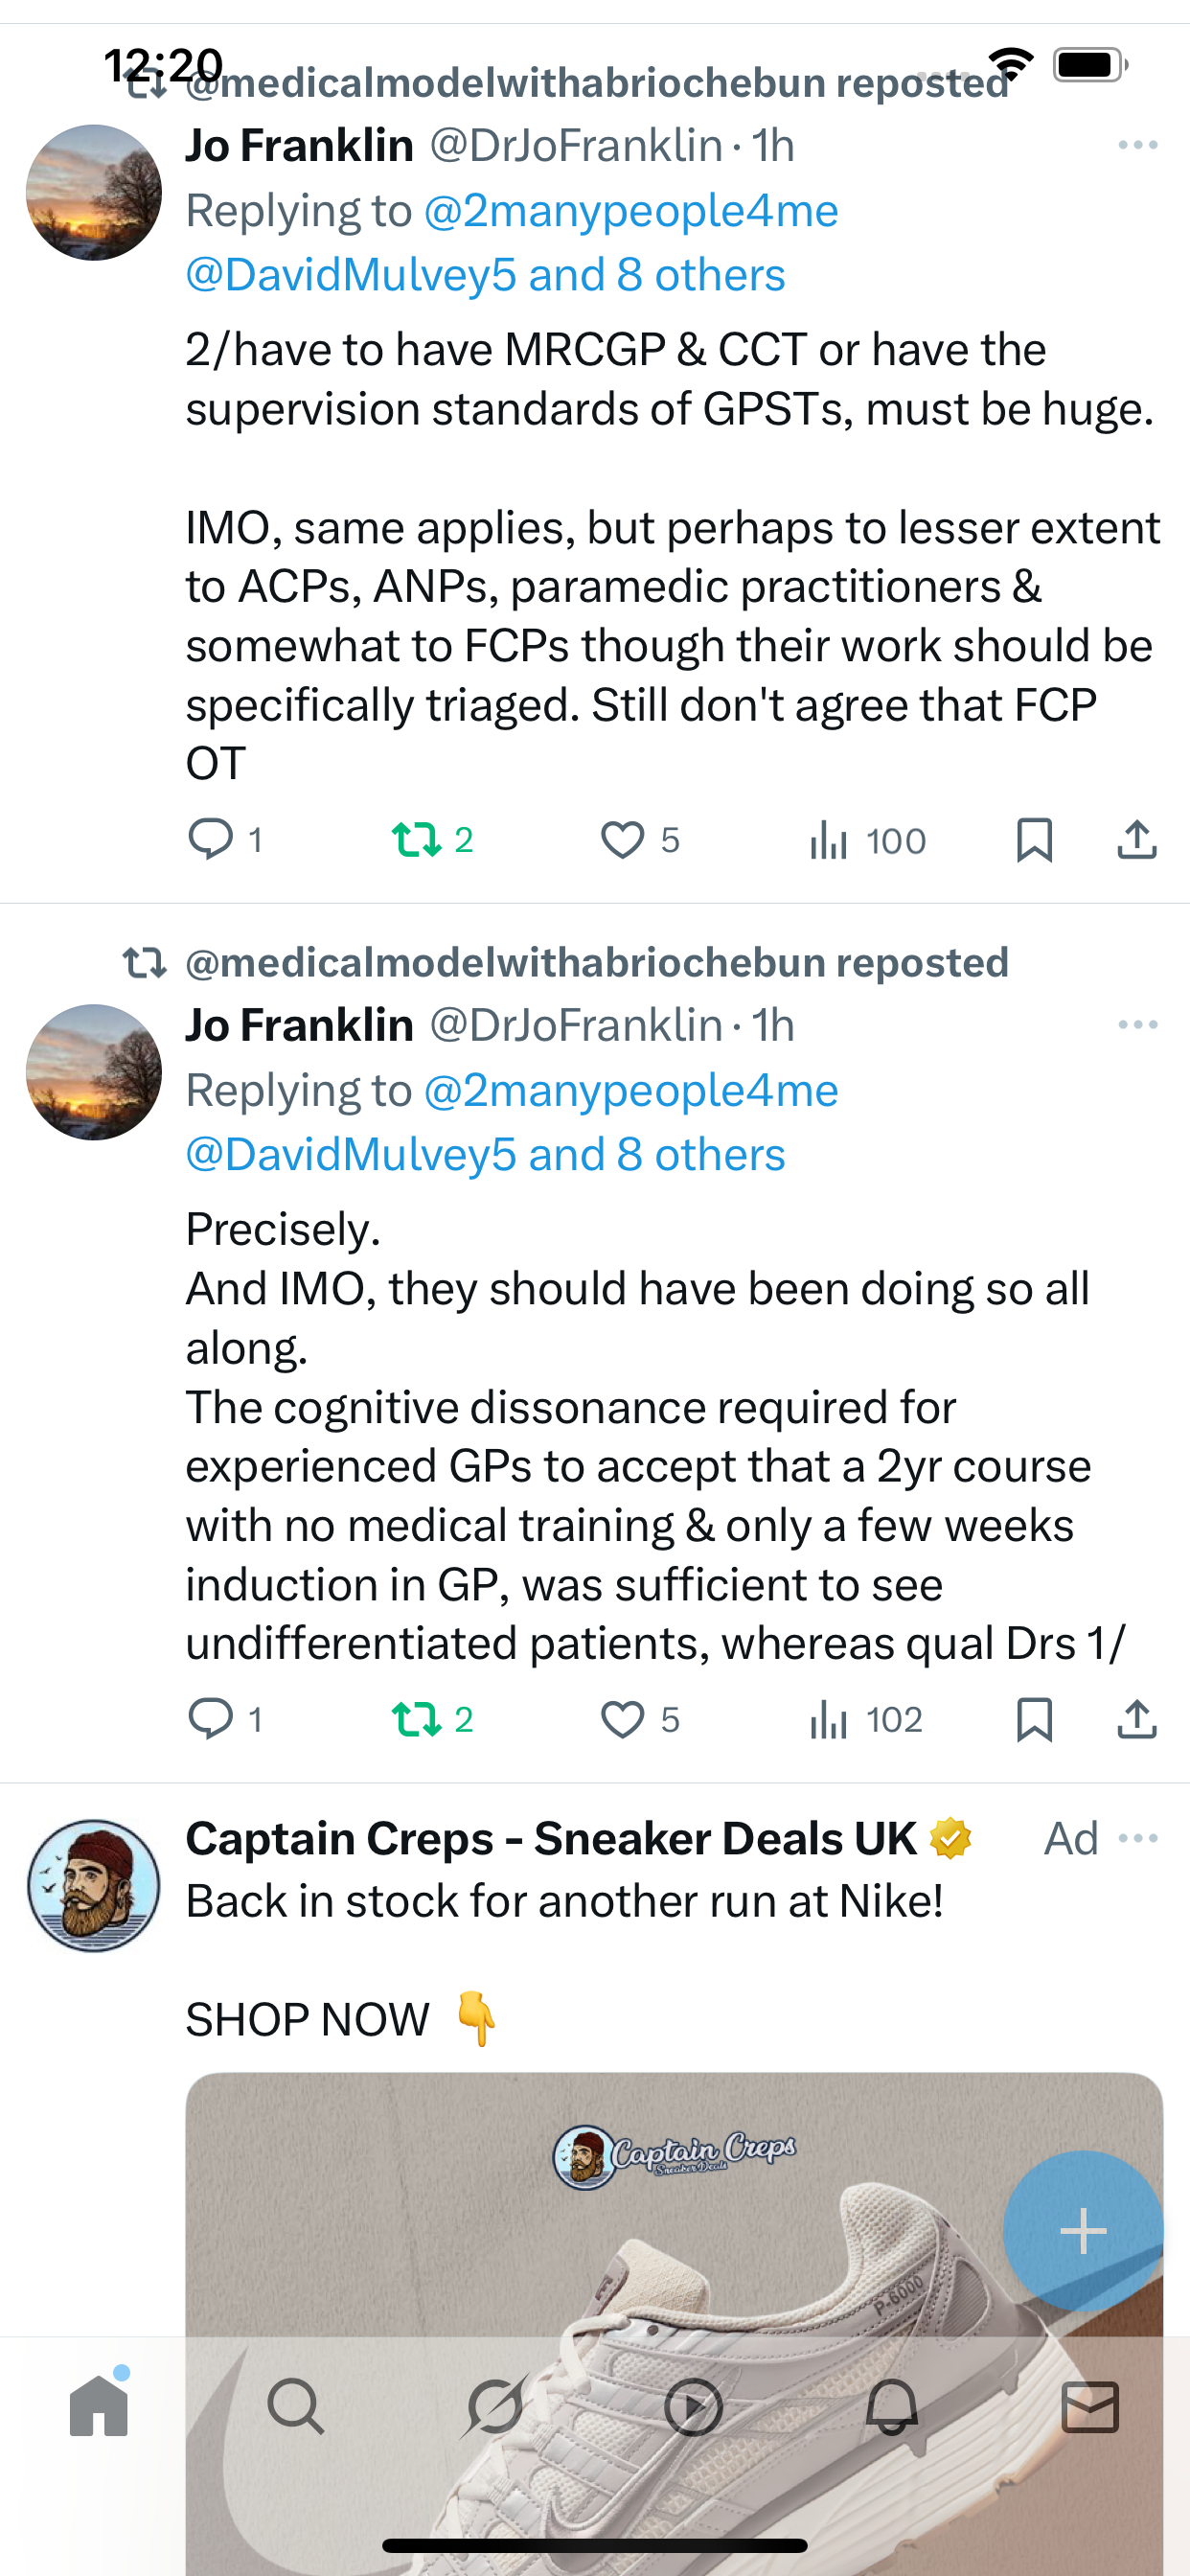This screenshot has height=2576, width=1190.
Task: Open more options on second Jo Franklin tweet
Action: (1138, 1025)
